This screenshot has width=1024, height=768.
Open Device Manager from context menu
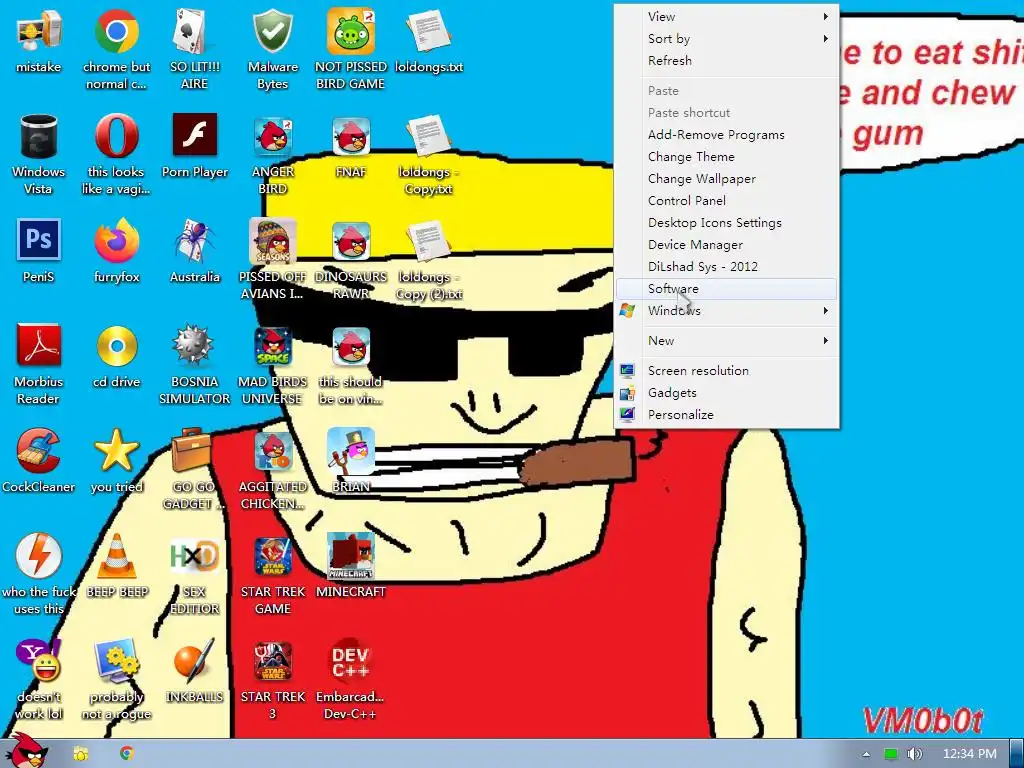pyautogui.click(x=726, y=244)
